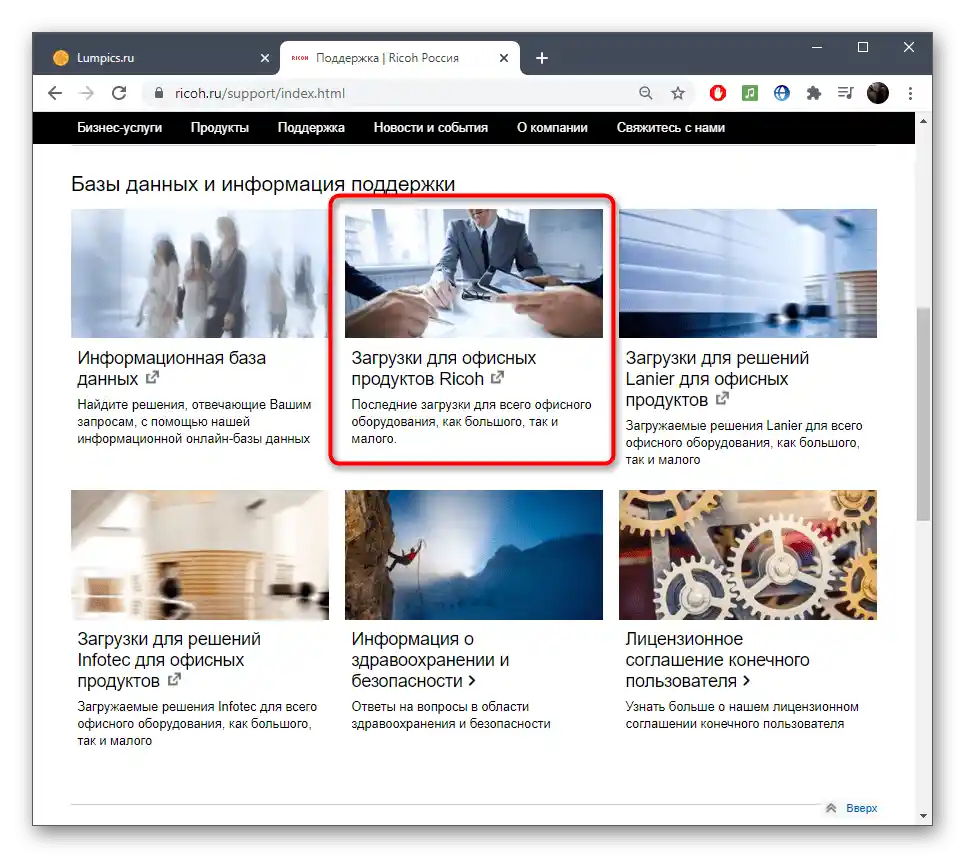
Task: Click the blurred walking people thumbnail
Action: pos(199,273)
